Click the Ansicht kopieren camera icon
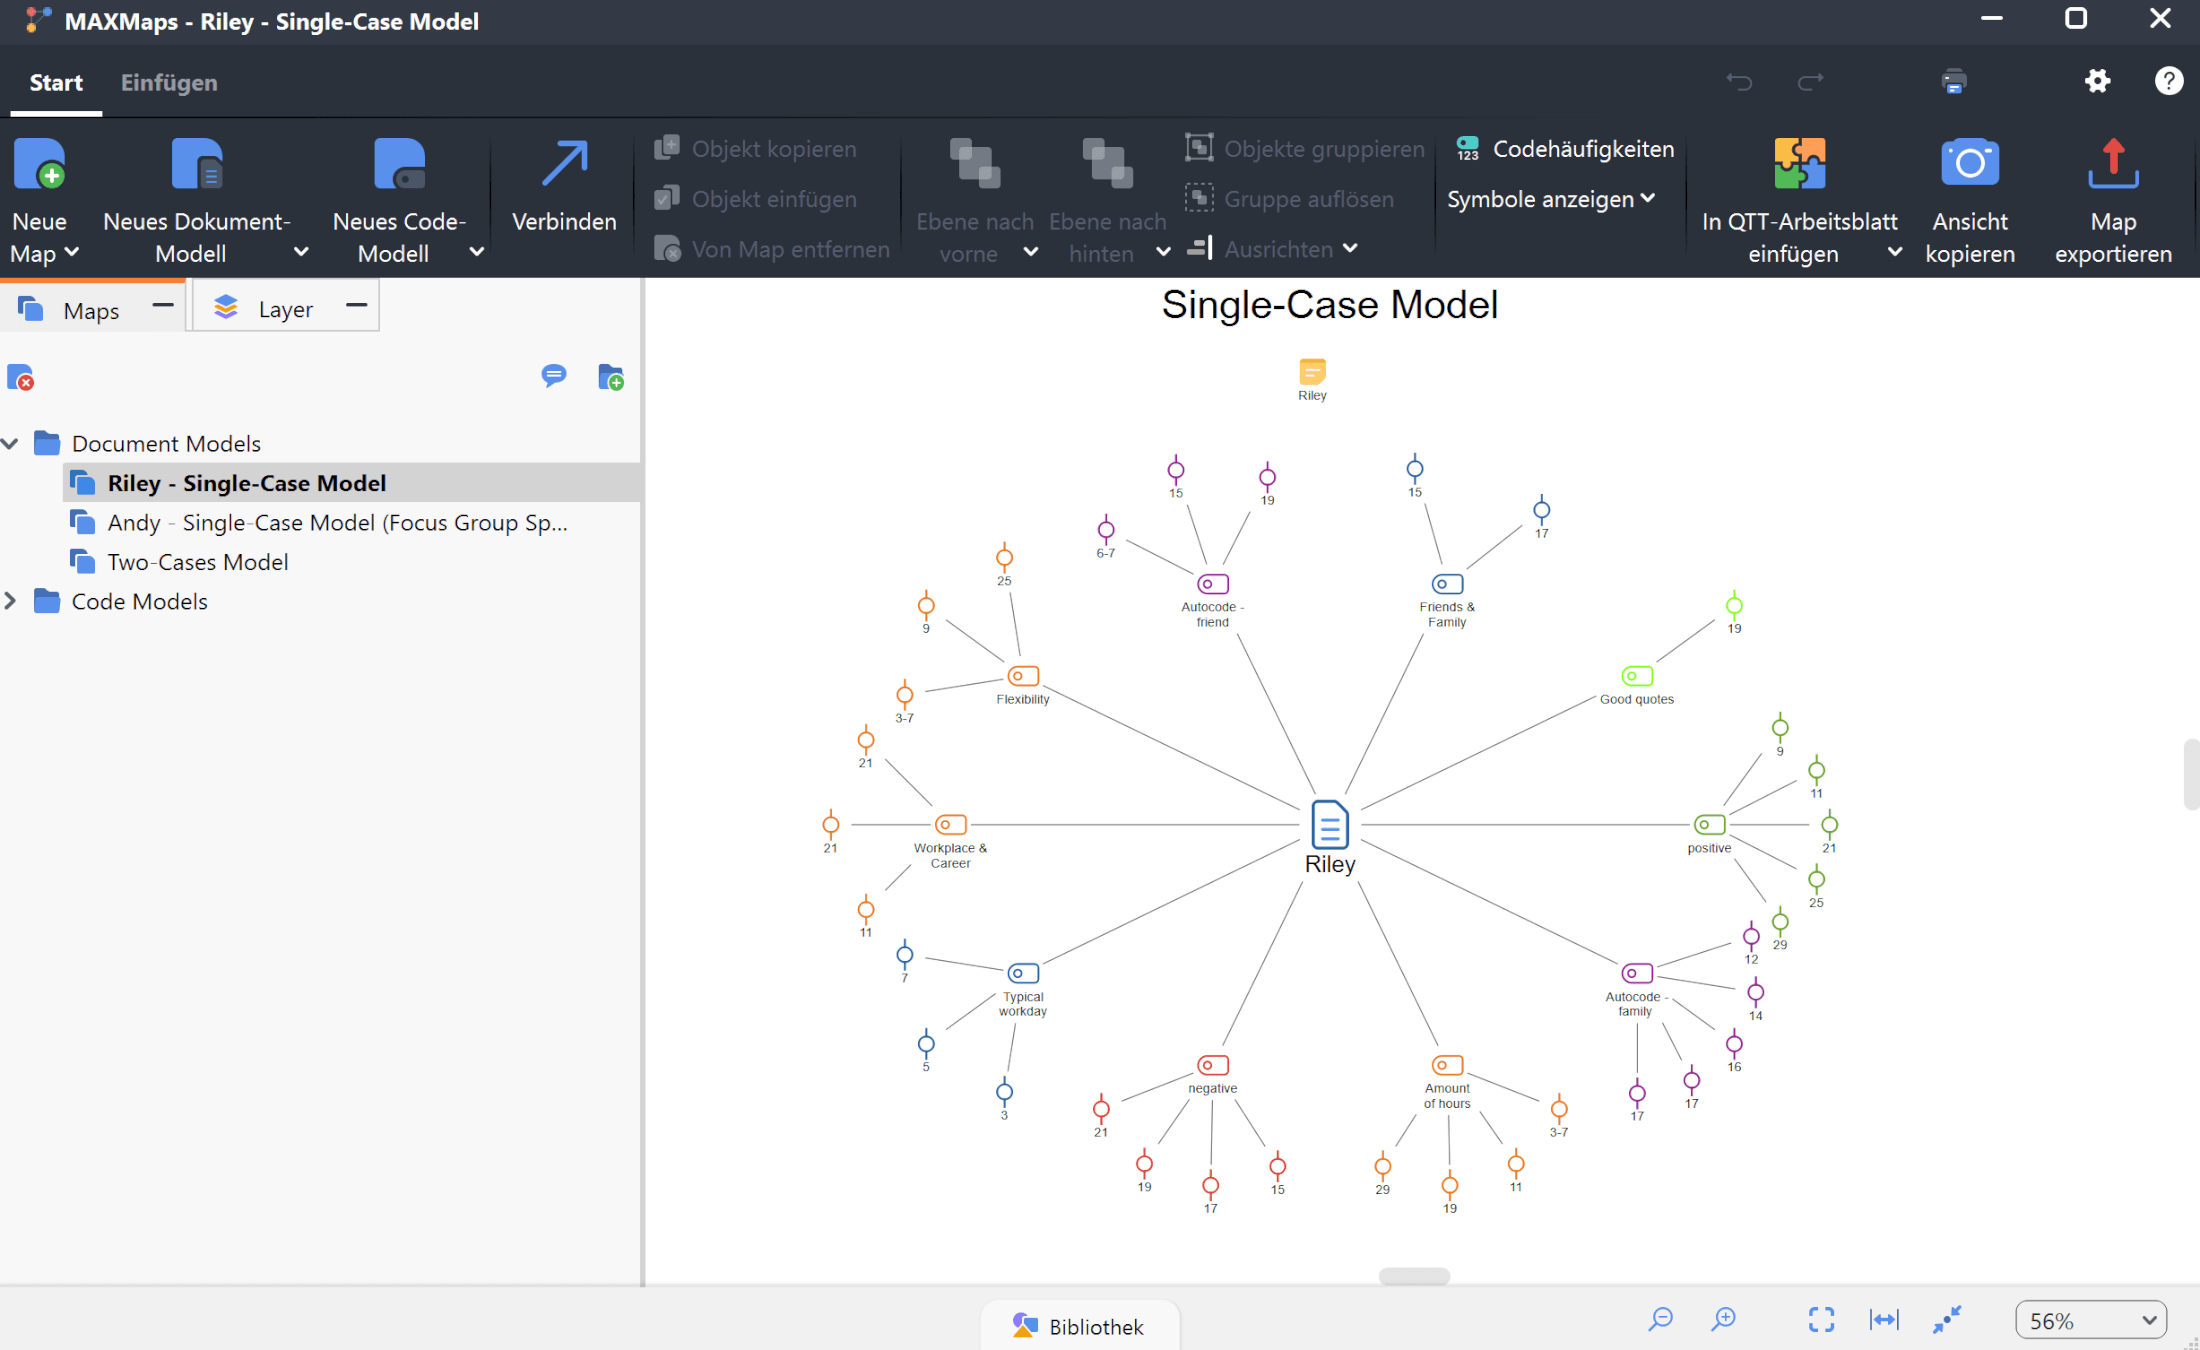2200x1350 pixels. click(x=1969, y=163)
